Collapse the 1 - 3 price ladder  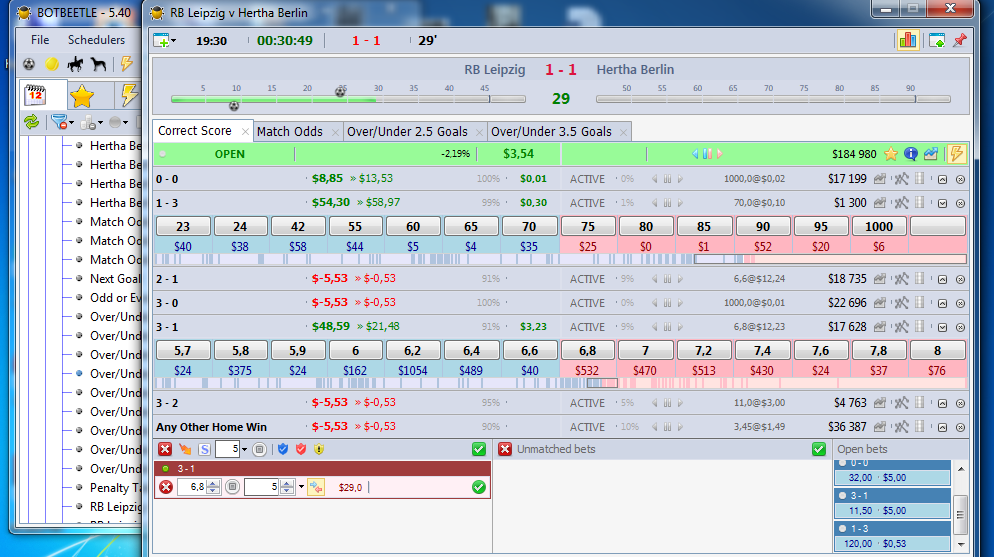[942, 203]
